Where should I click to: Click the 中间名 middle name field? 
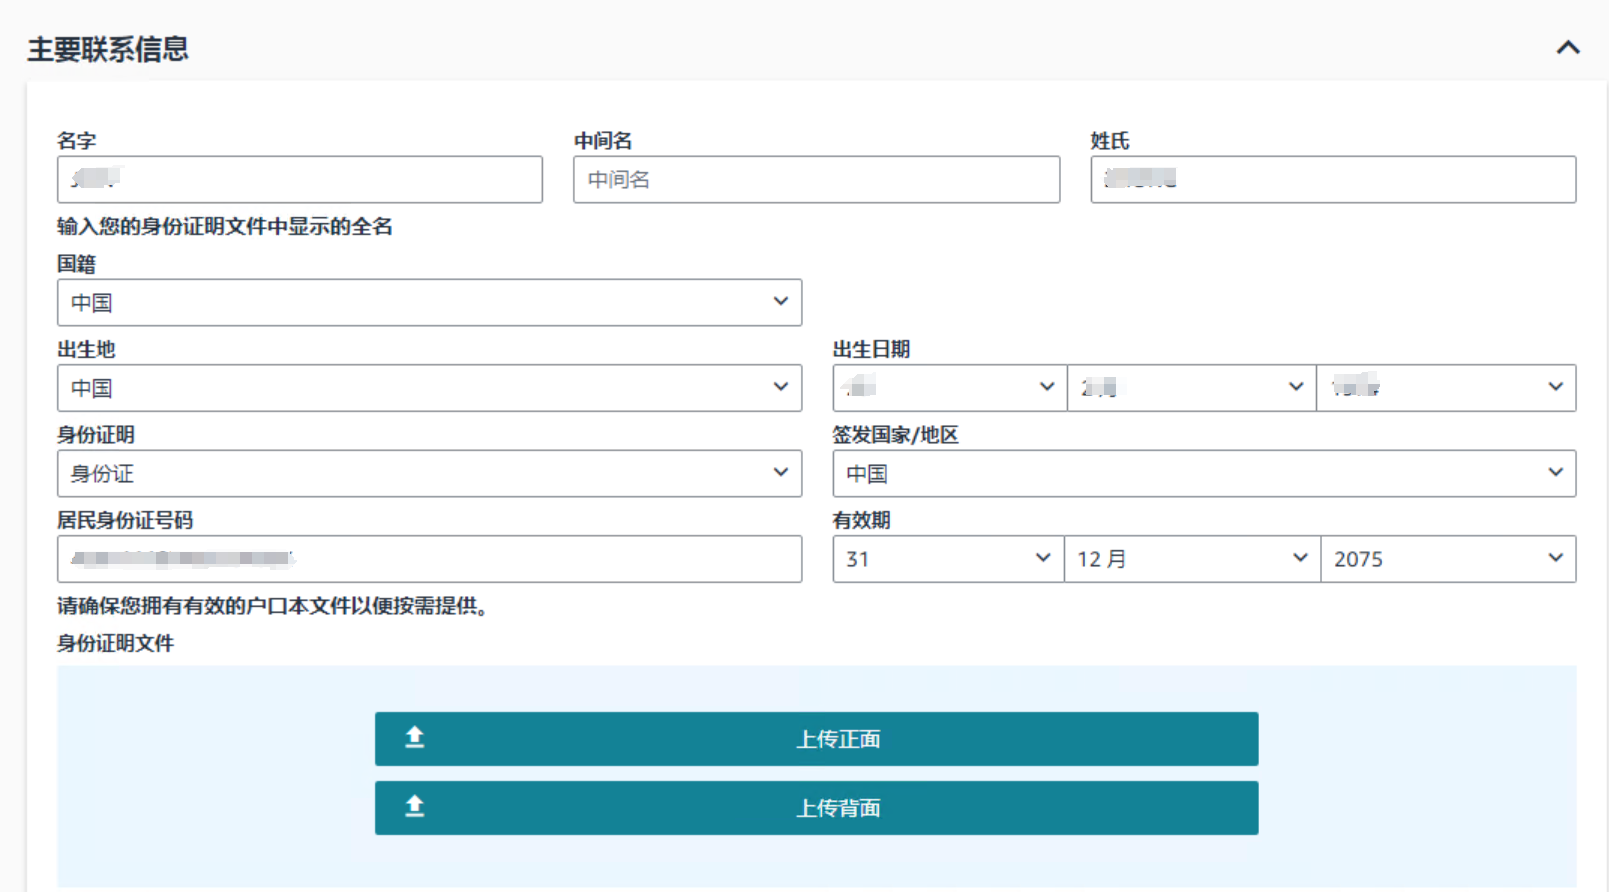(x=815, y=180)
